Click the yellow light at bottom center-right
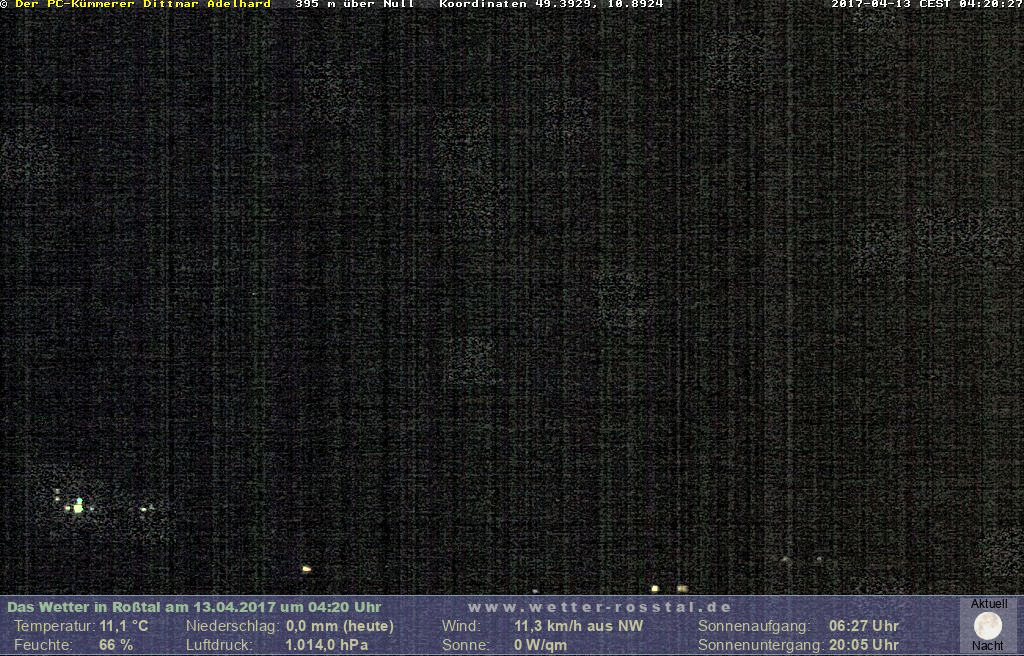Screen dimensions: 1024x656 click(x=655, y=588)
